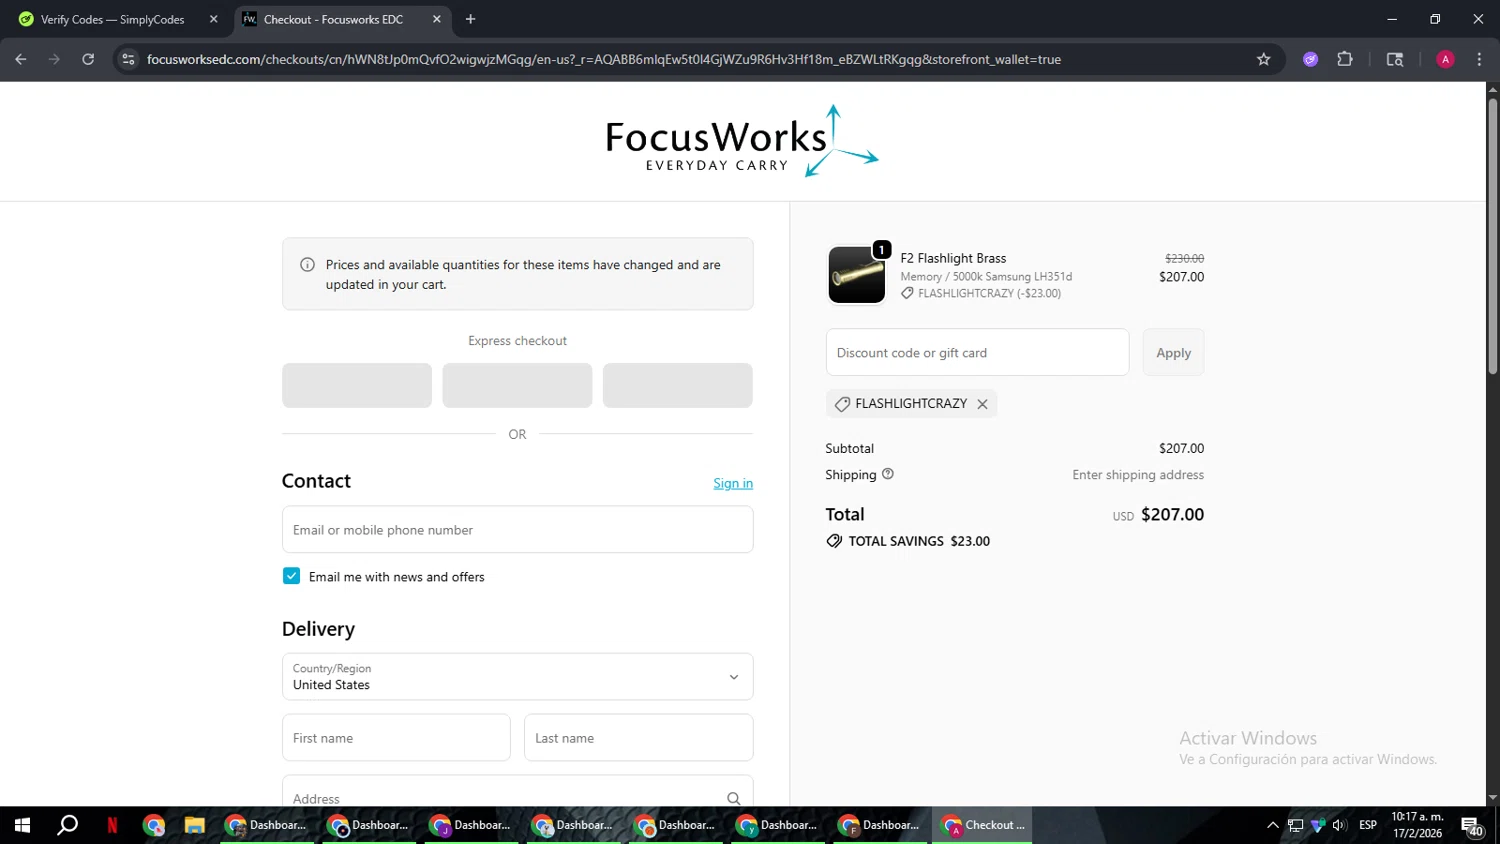The height and width of the screenshot is (844, 1500).
Task: Click the Address search field
Action: point(517,798)
